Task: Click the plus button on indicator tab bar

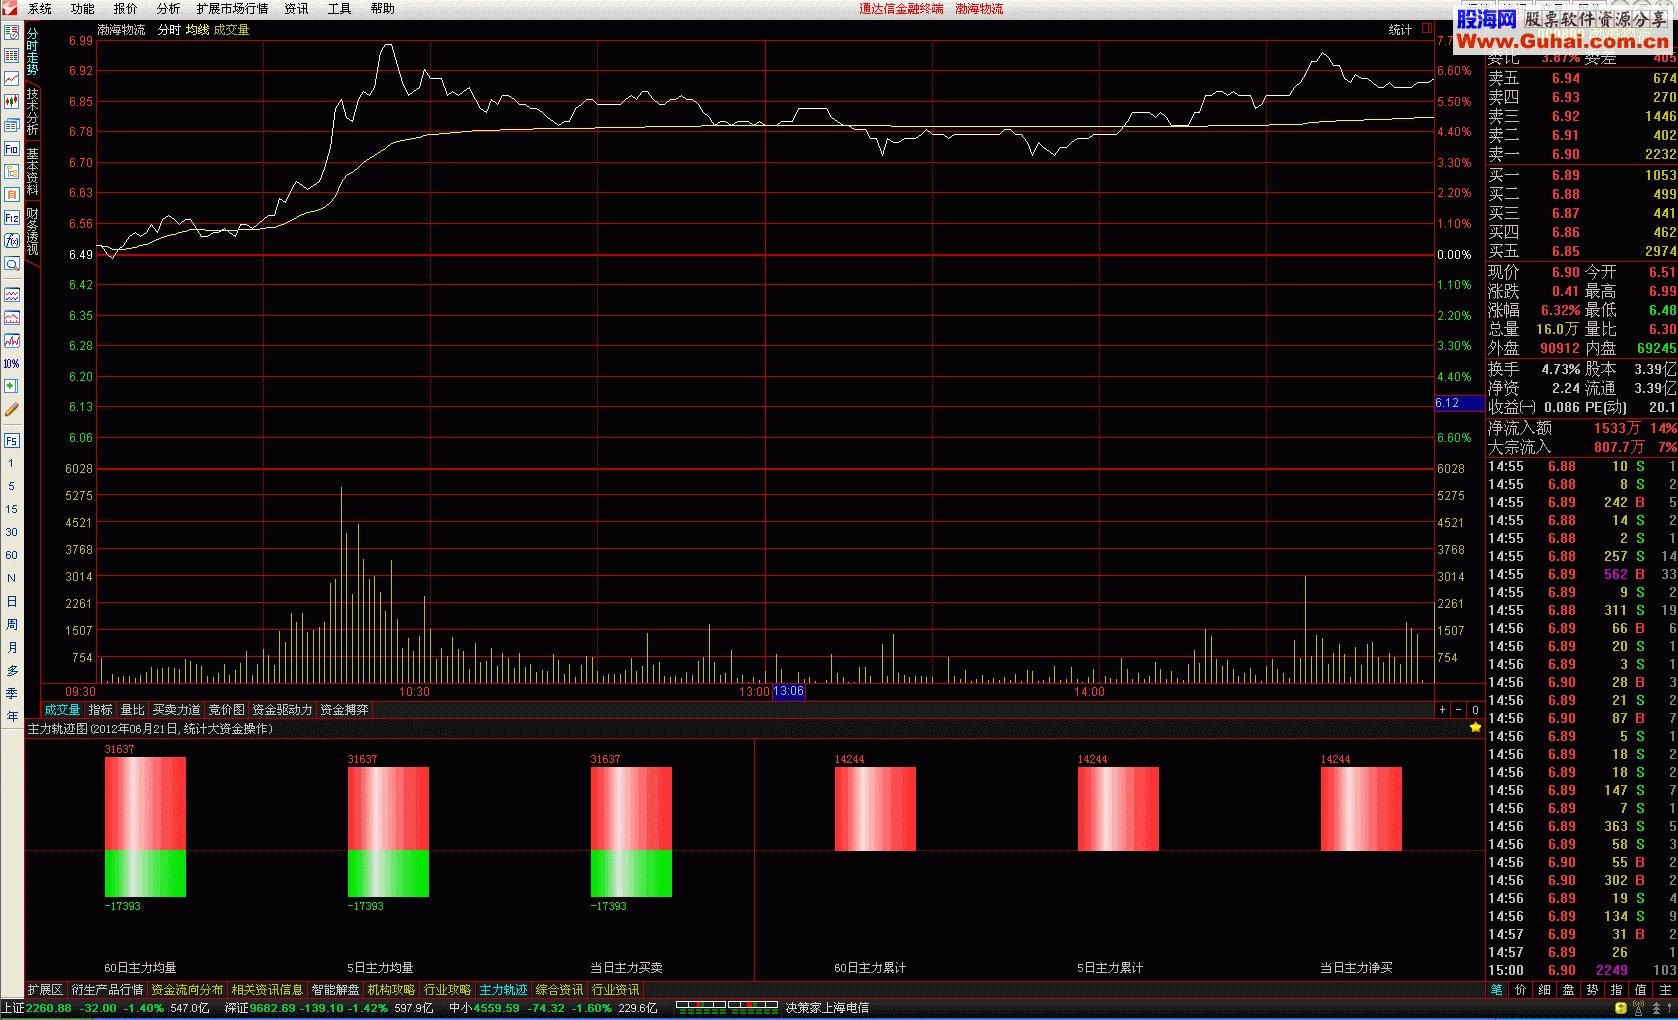Action: [x=1442, y=710]
